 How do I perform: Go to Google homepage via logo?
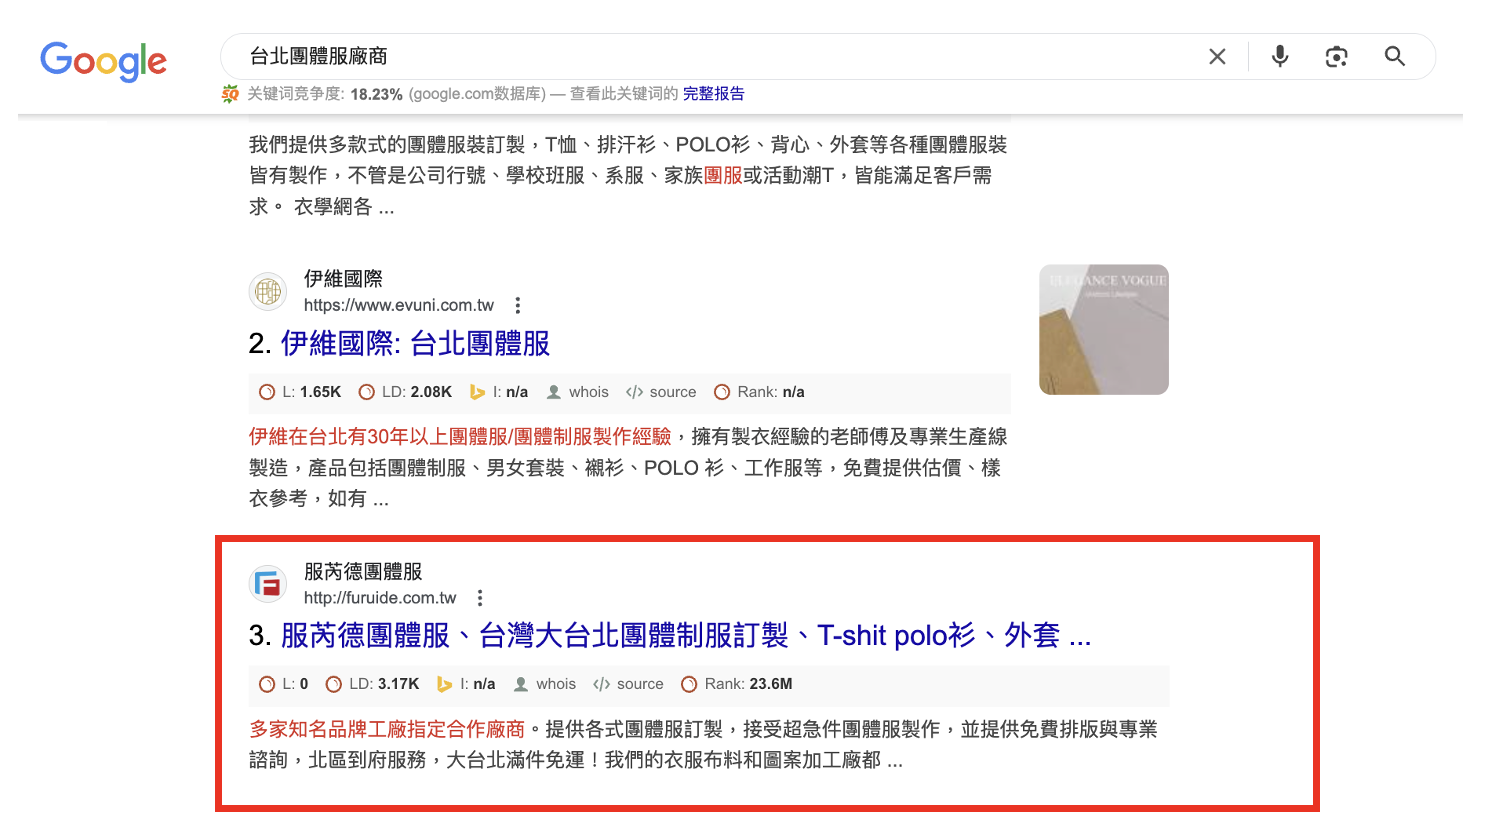(x=104, y=61)
